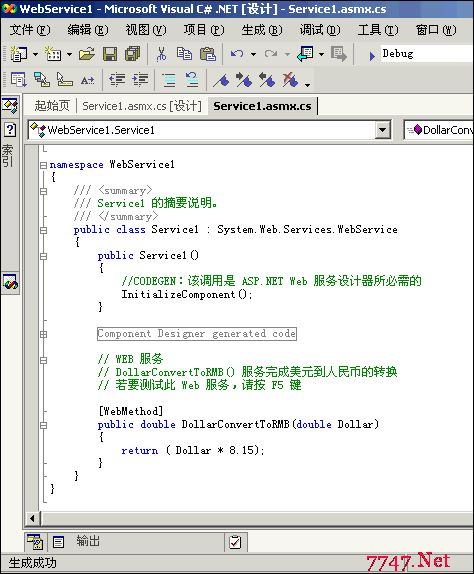Viewport: 474px width, 574px height.
Task: Open the 项目(P) menu
Action: point(204,30)
